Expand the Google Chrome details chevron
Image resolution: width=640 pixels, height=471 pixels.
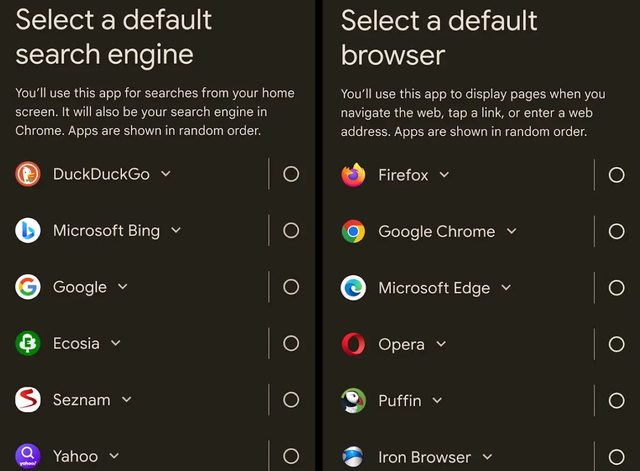click(x=511, y=231)
